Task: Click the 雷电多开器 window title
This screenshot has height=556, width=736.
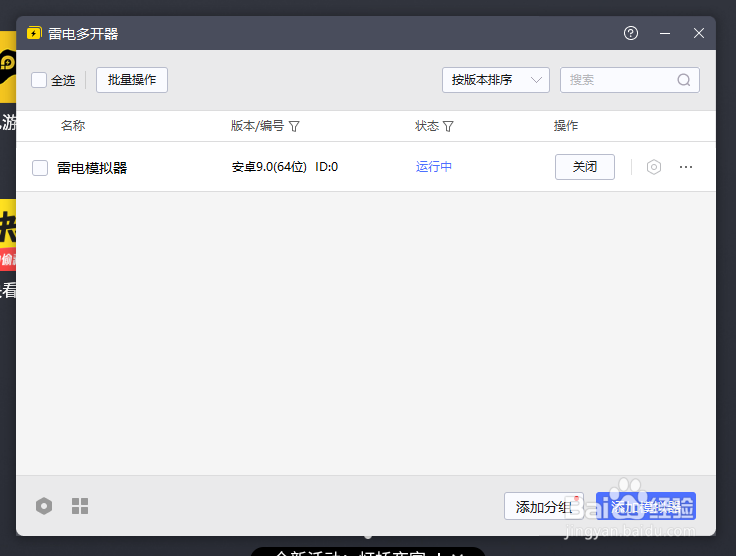Action: (83, 34)
